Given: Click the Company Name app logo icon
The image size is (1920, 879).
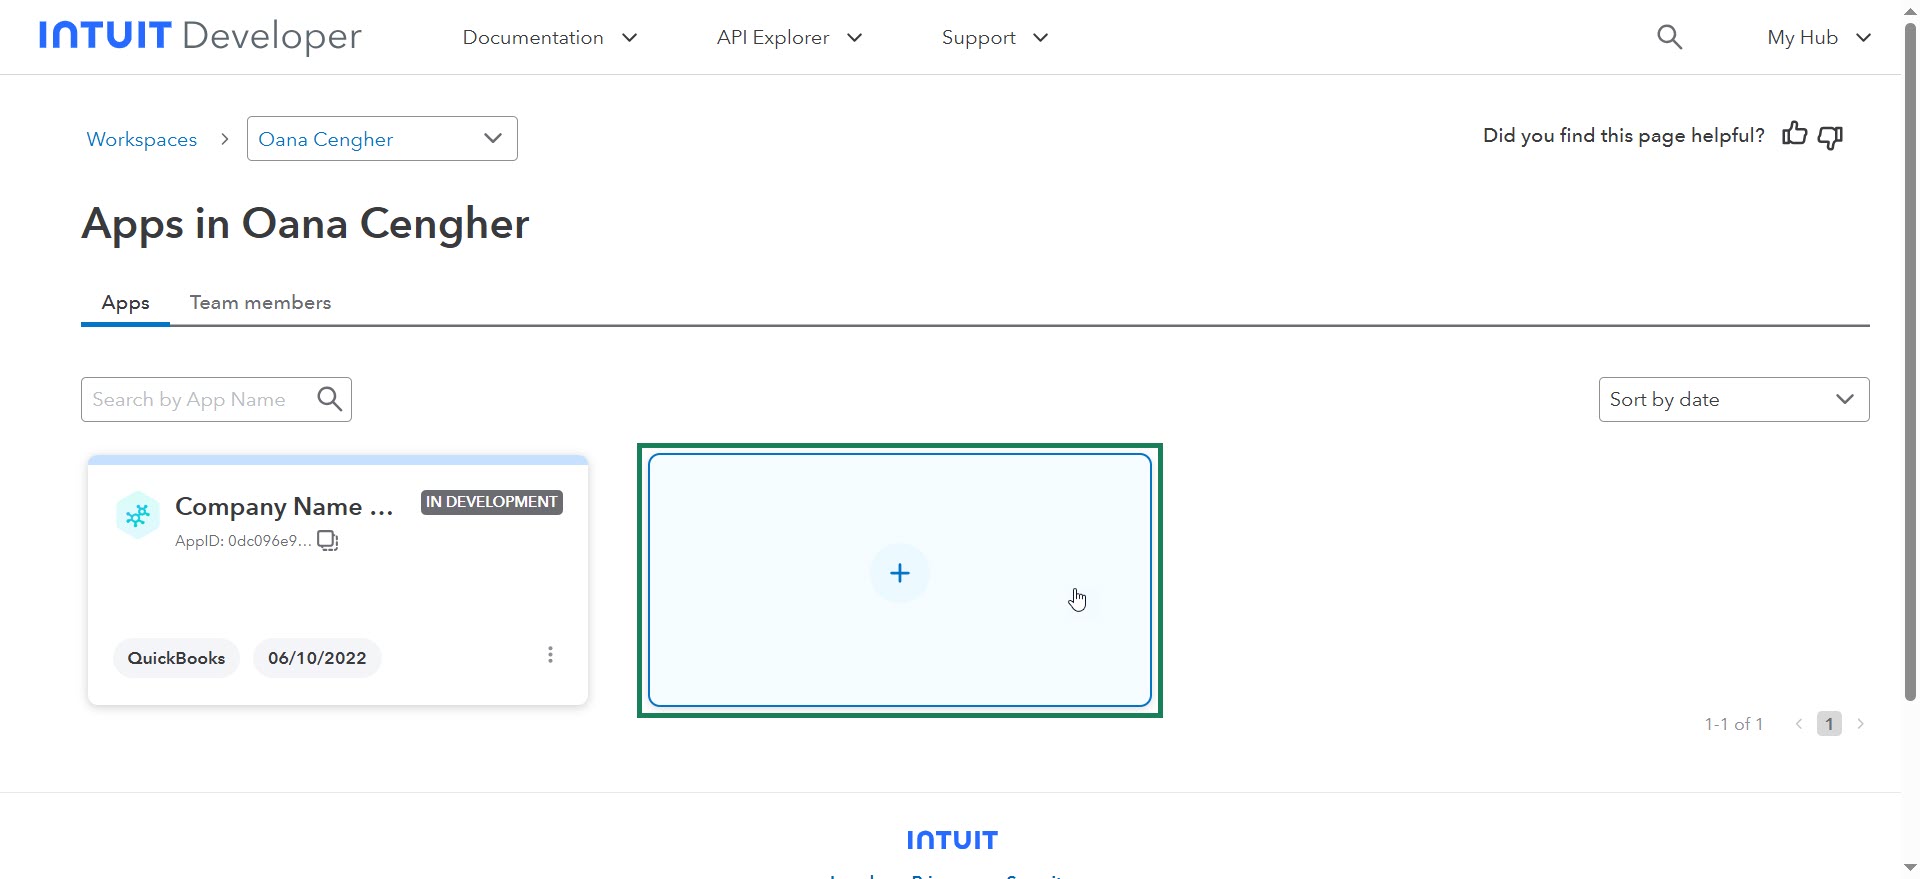Looking at the screenshot, I should pos(138,515).
